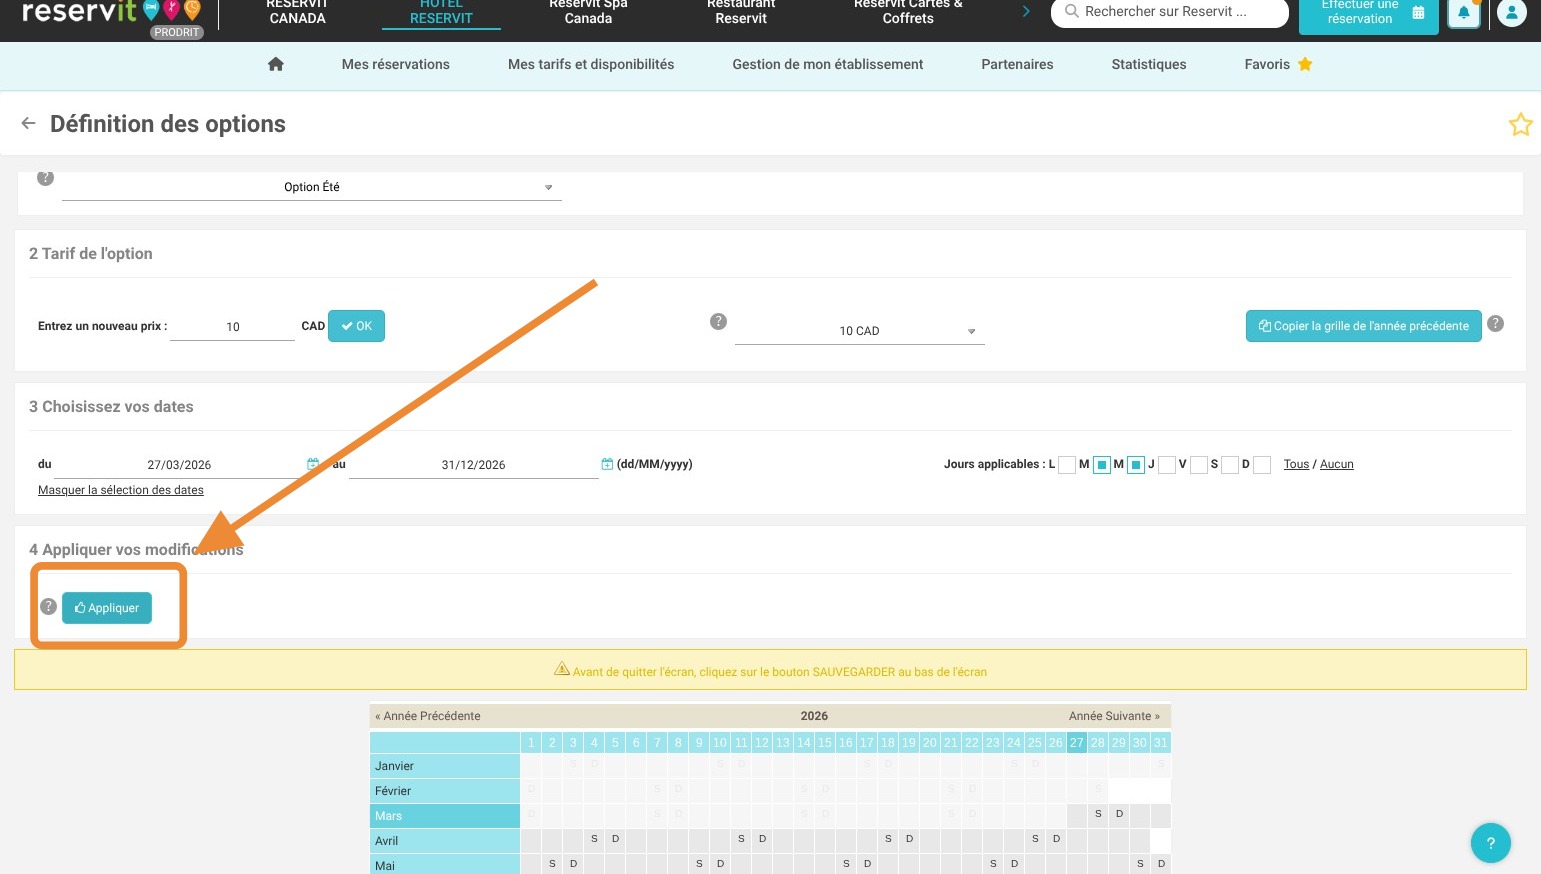Click the reservit logo
The width and height of the screenshot is (1541, 874).
point(111,14)
